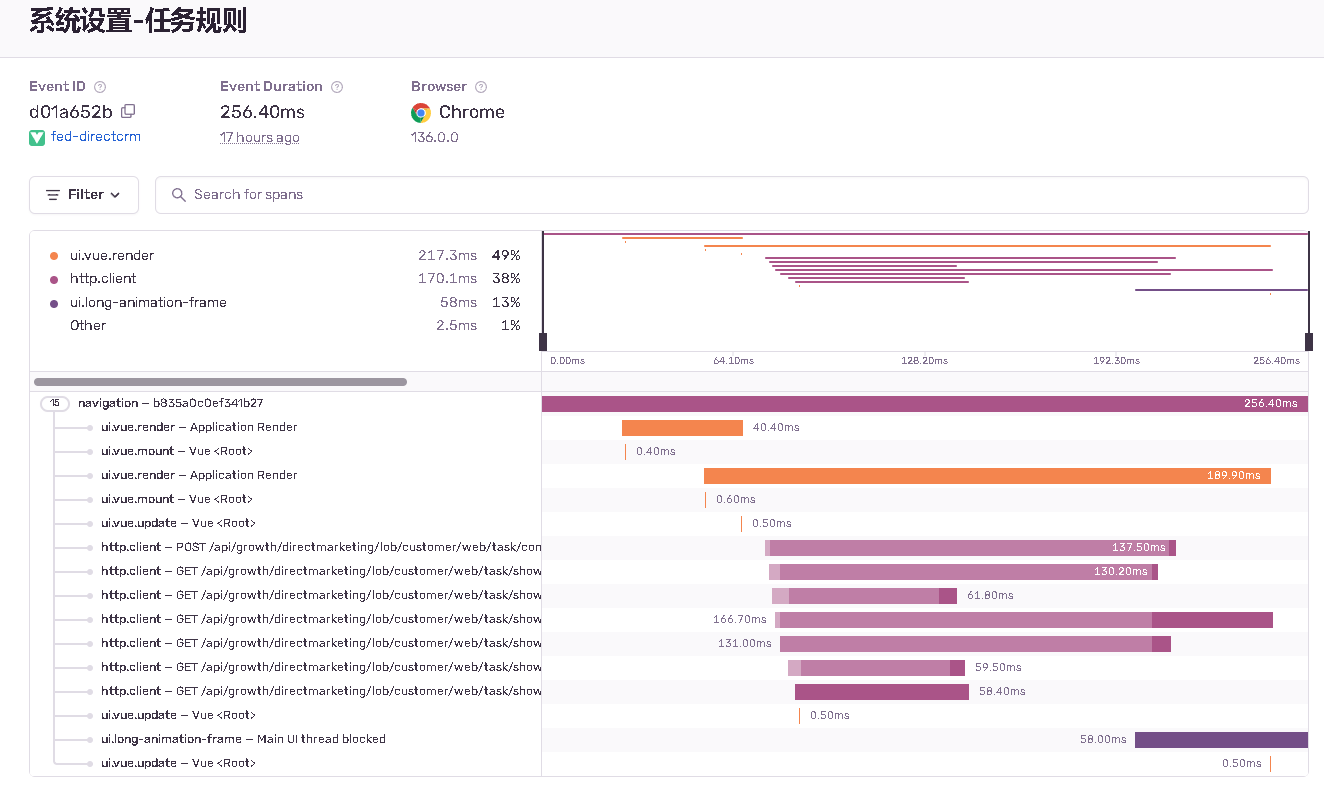Click the 58.00ms long animation frame bar
The image size is (1324, 785).
tap(1221, 740)
